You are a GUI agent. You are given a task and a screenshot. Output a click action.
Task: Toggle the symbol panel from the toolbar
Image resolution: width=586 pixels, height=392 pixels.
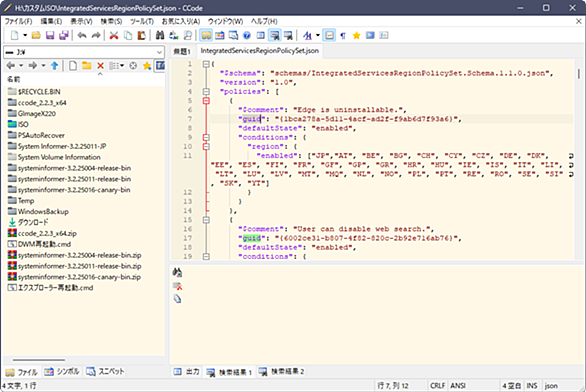point(220,36)
